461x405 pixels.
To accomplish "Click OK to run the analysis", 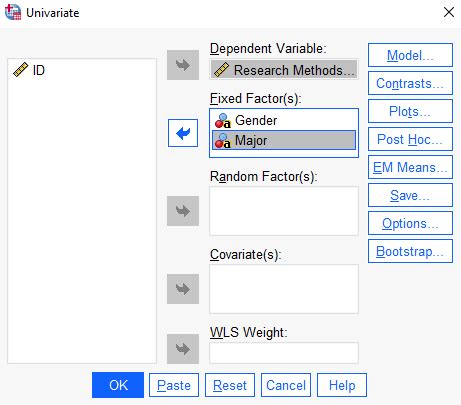I will [118, 385].
